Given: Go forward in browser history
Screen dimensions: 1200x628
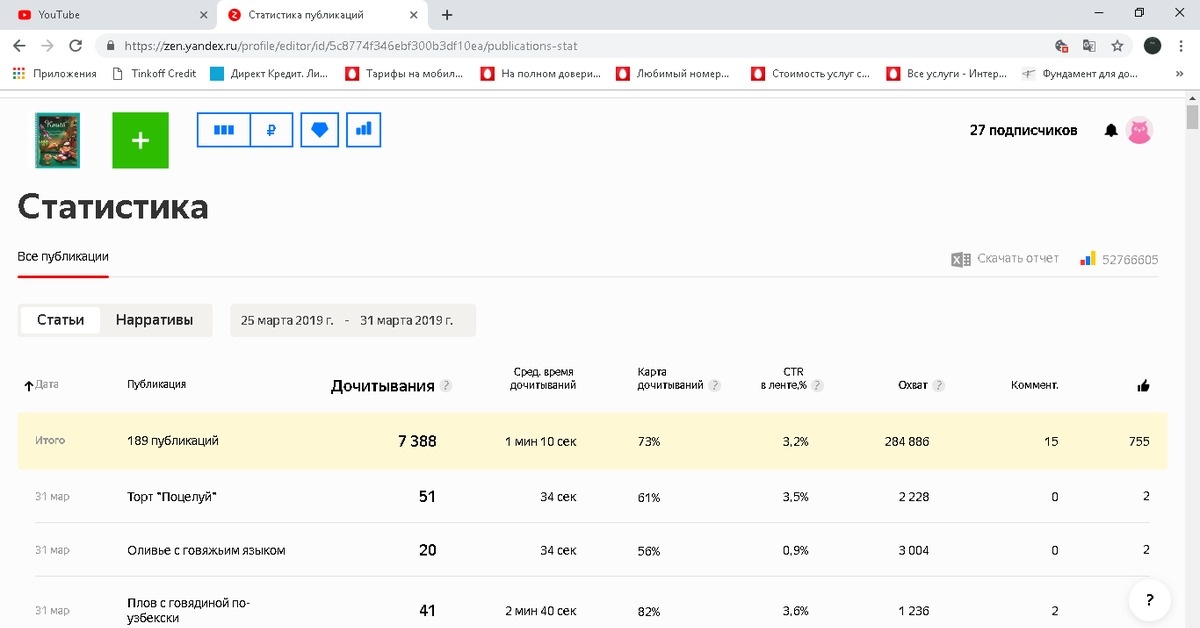Looking at the screenshot, I should coord(47,46).
